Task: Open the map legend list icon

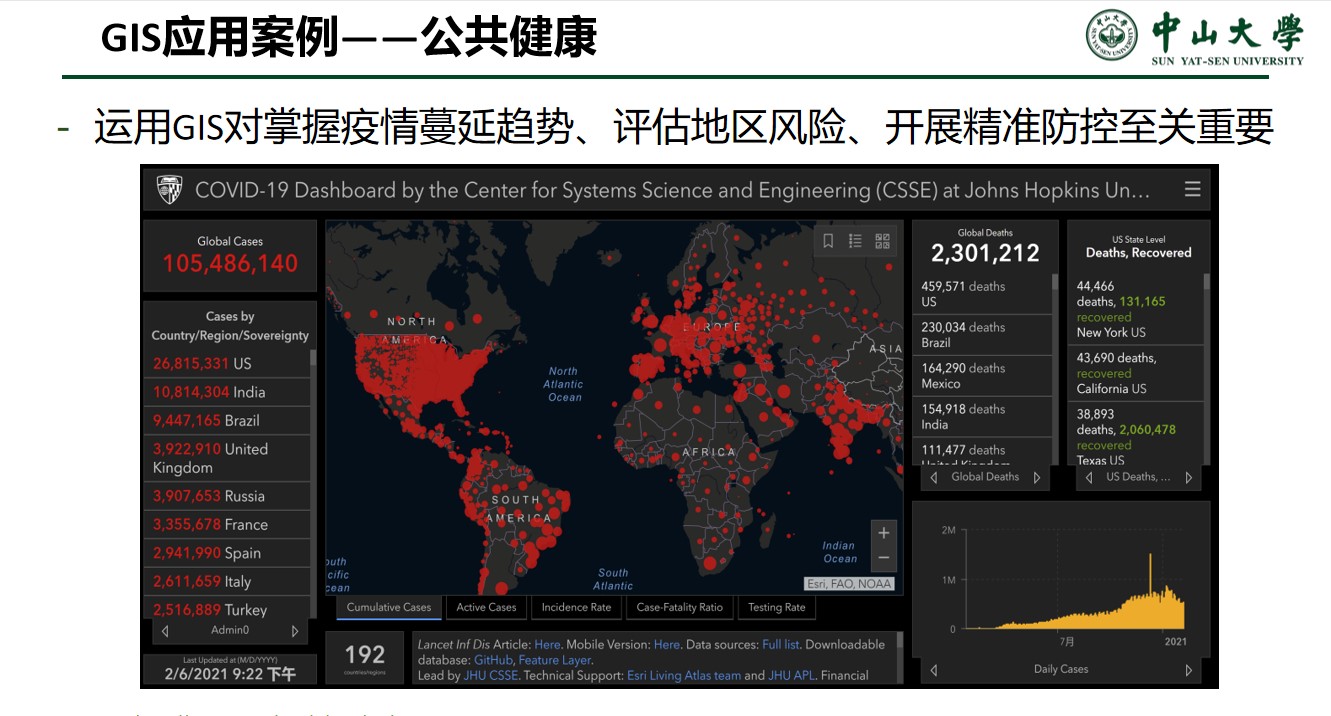Action: pyautogui.click(x=855, y=241)
